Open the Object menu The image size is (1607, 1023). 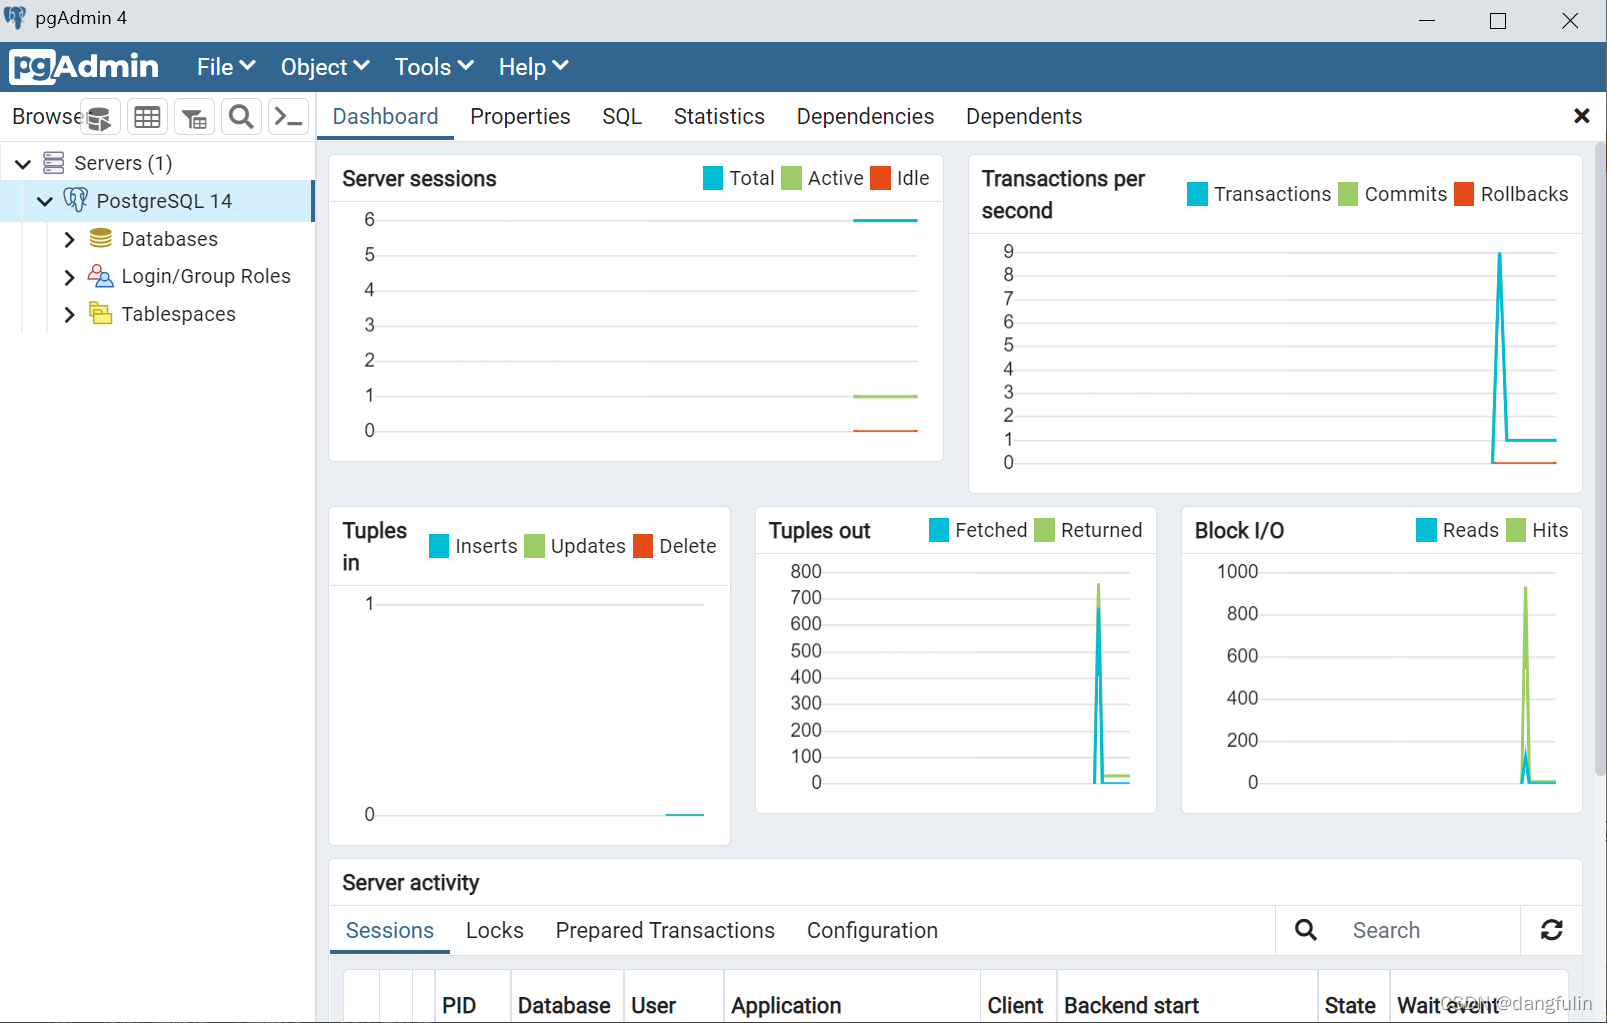[x=325, y=67]
